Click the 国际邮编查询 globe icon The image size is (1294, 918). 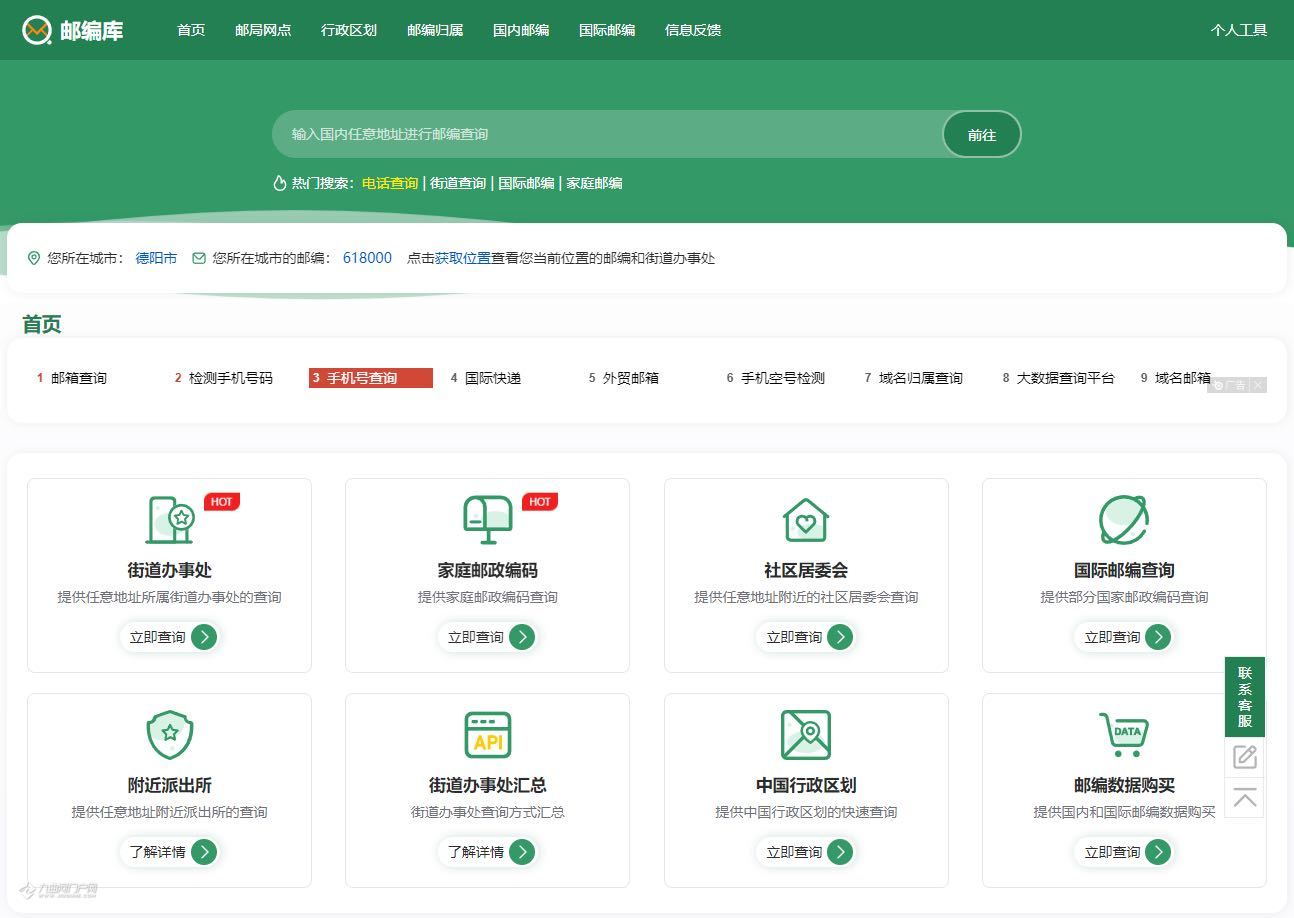pyautogui.click(x=1124, y=520)
